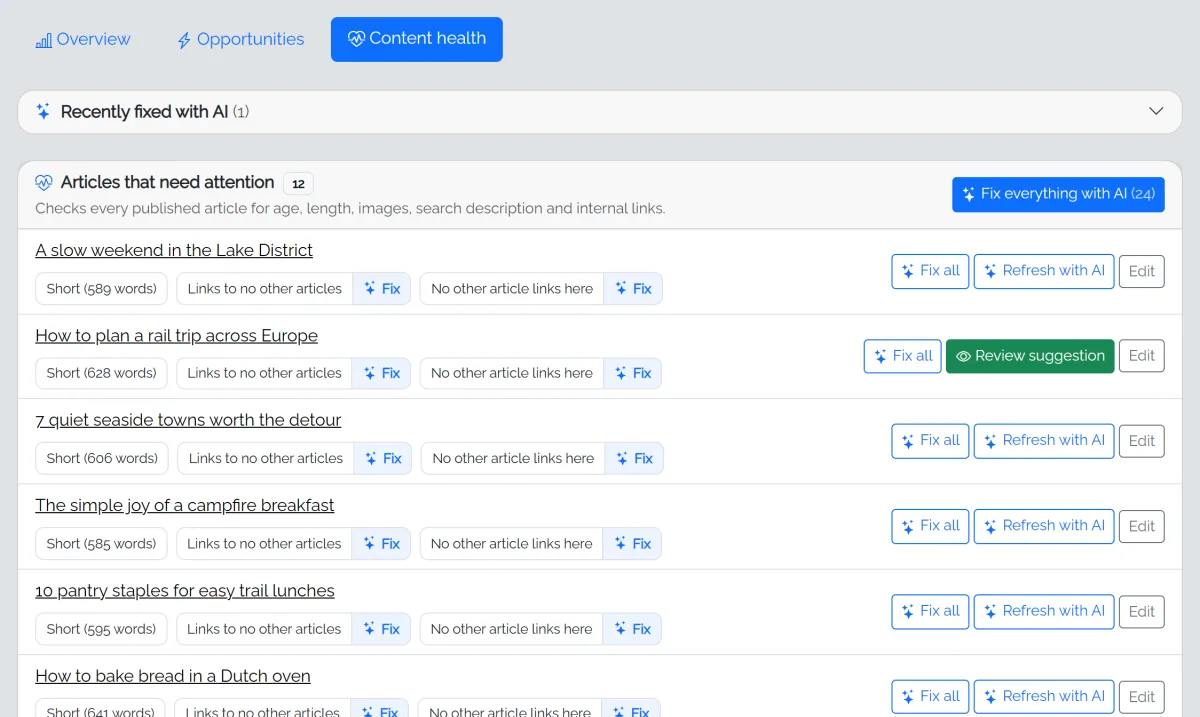Refresh with AI the seaside towns article
This screenshot has width=1200, height=717.
(1044, 441)
